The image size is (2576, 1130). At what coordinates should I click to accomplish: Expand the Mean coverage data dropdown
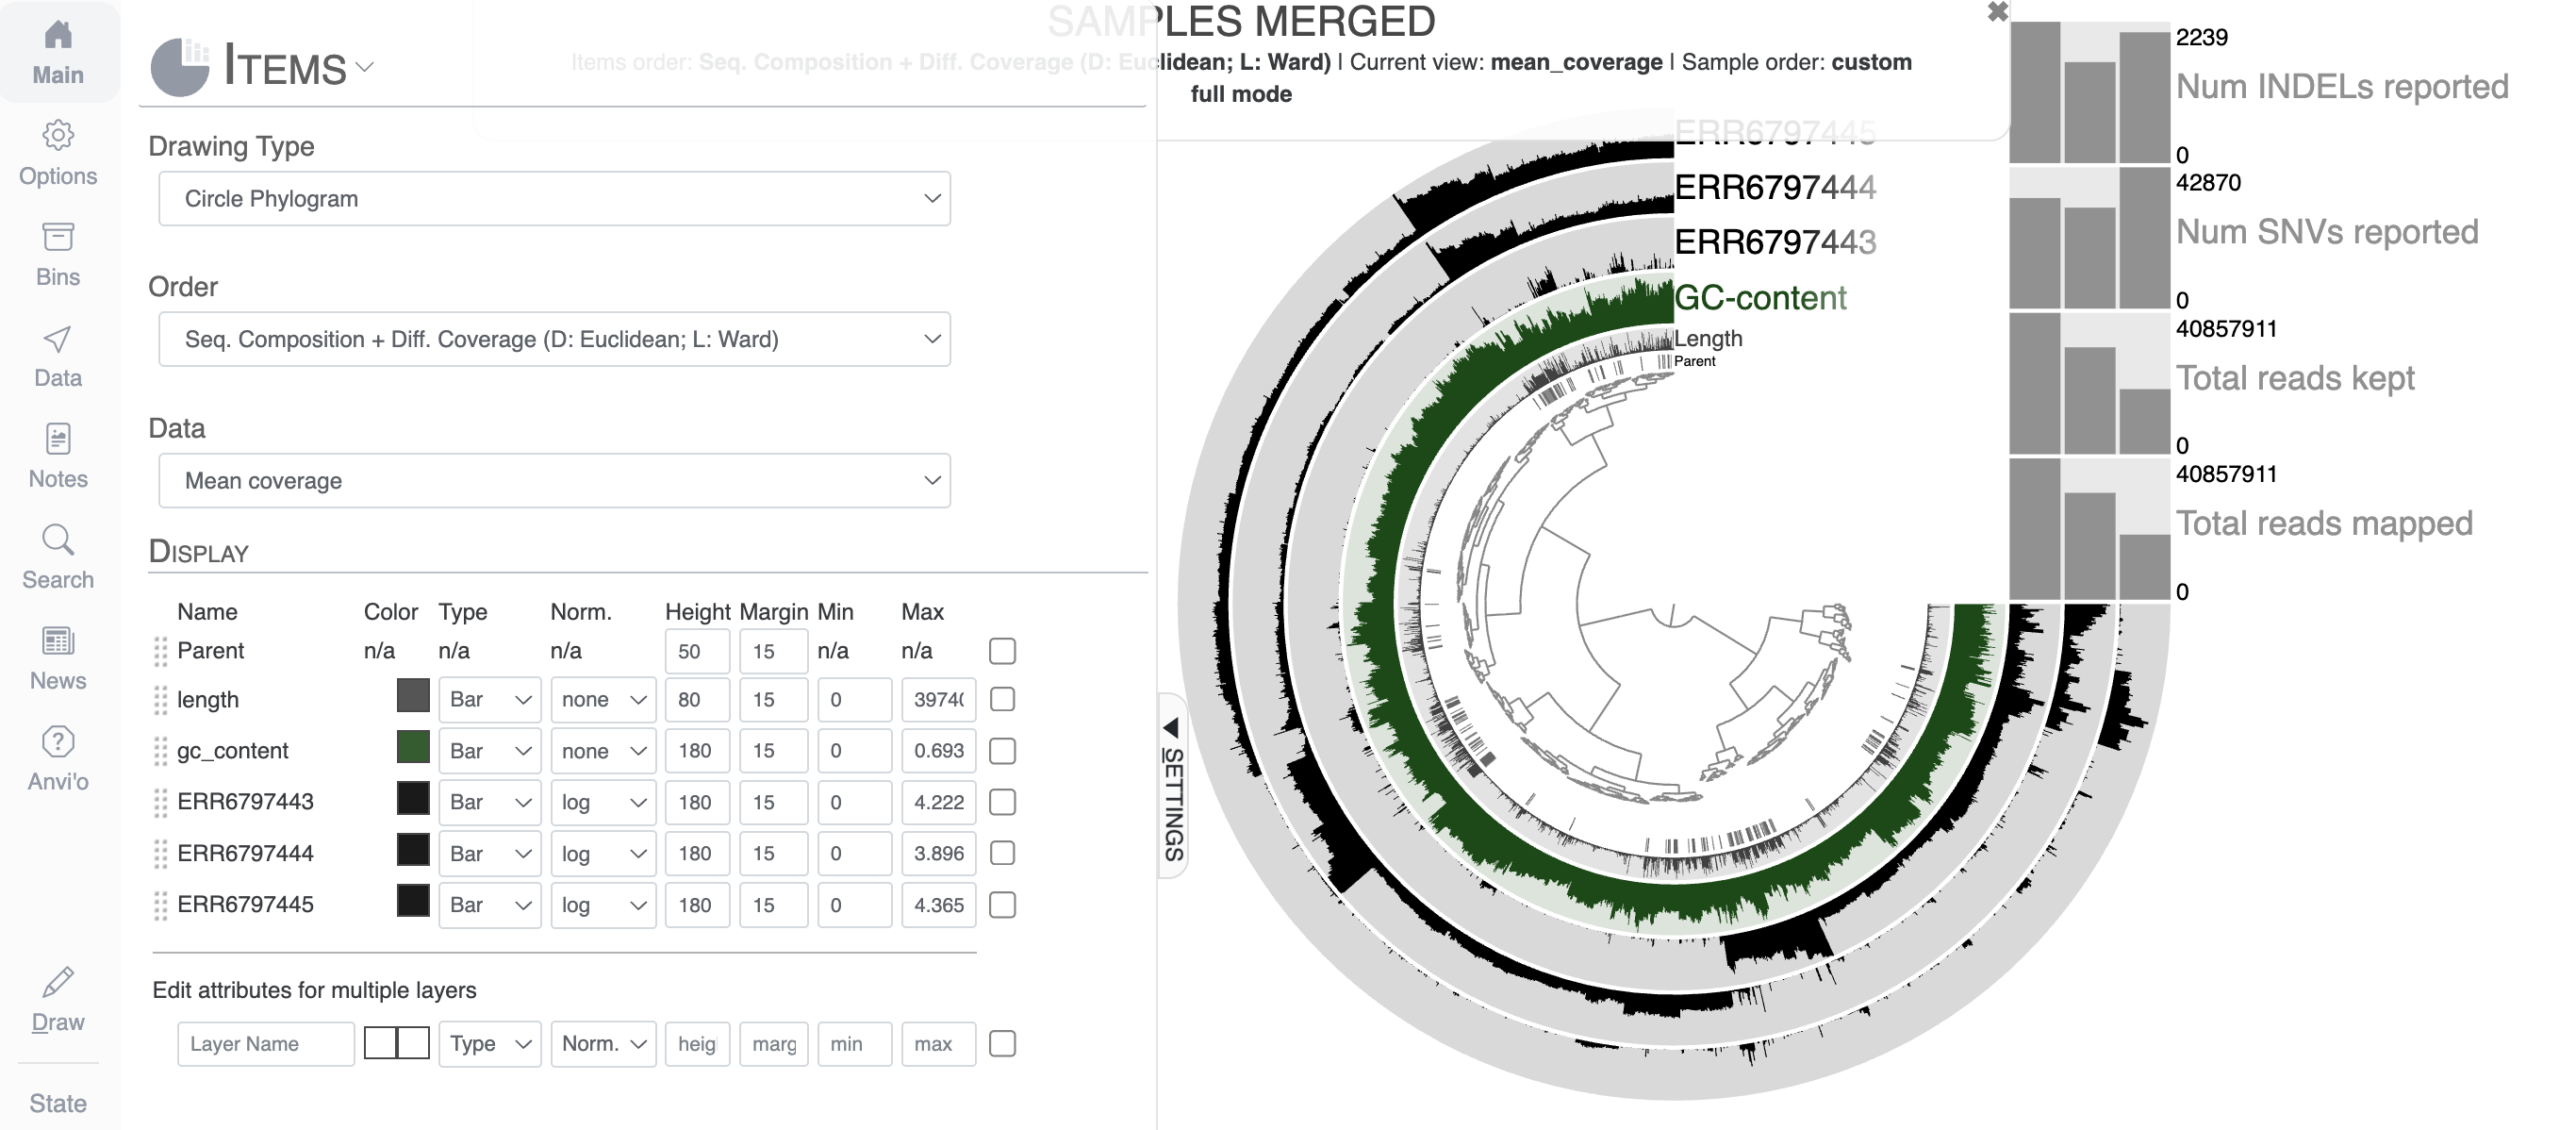tap(554, 481)
